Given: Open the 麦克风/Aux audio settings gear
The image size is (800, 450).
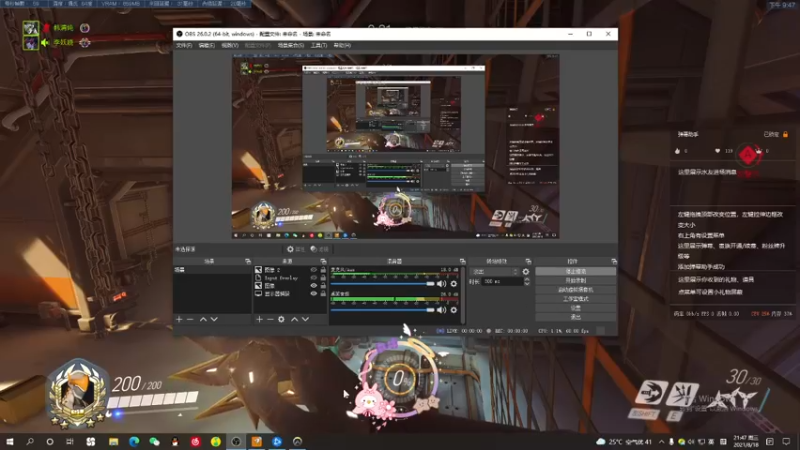Looking at the screenshot, I should 454,284.
